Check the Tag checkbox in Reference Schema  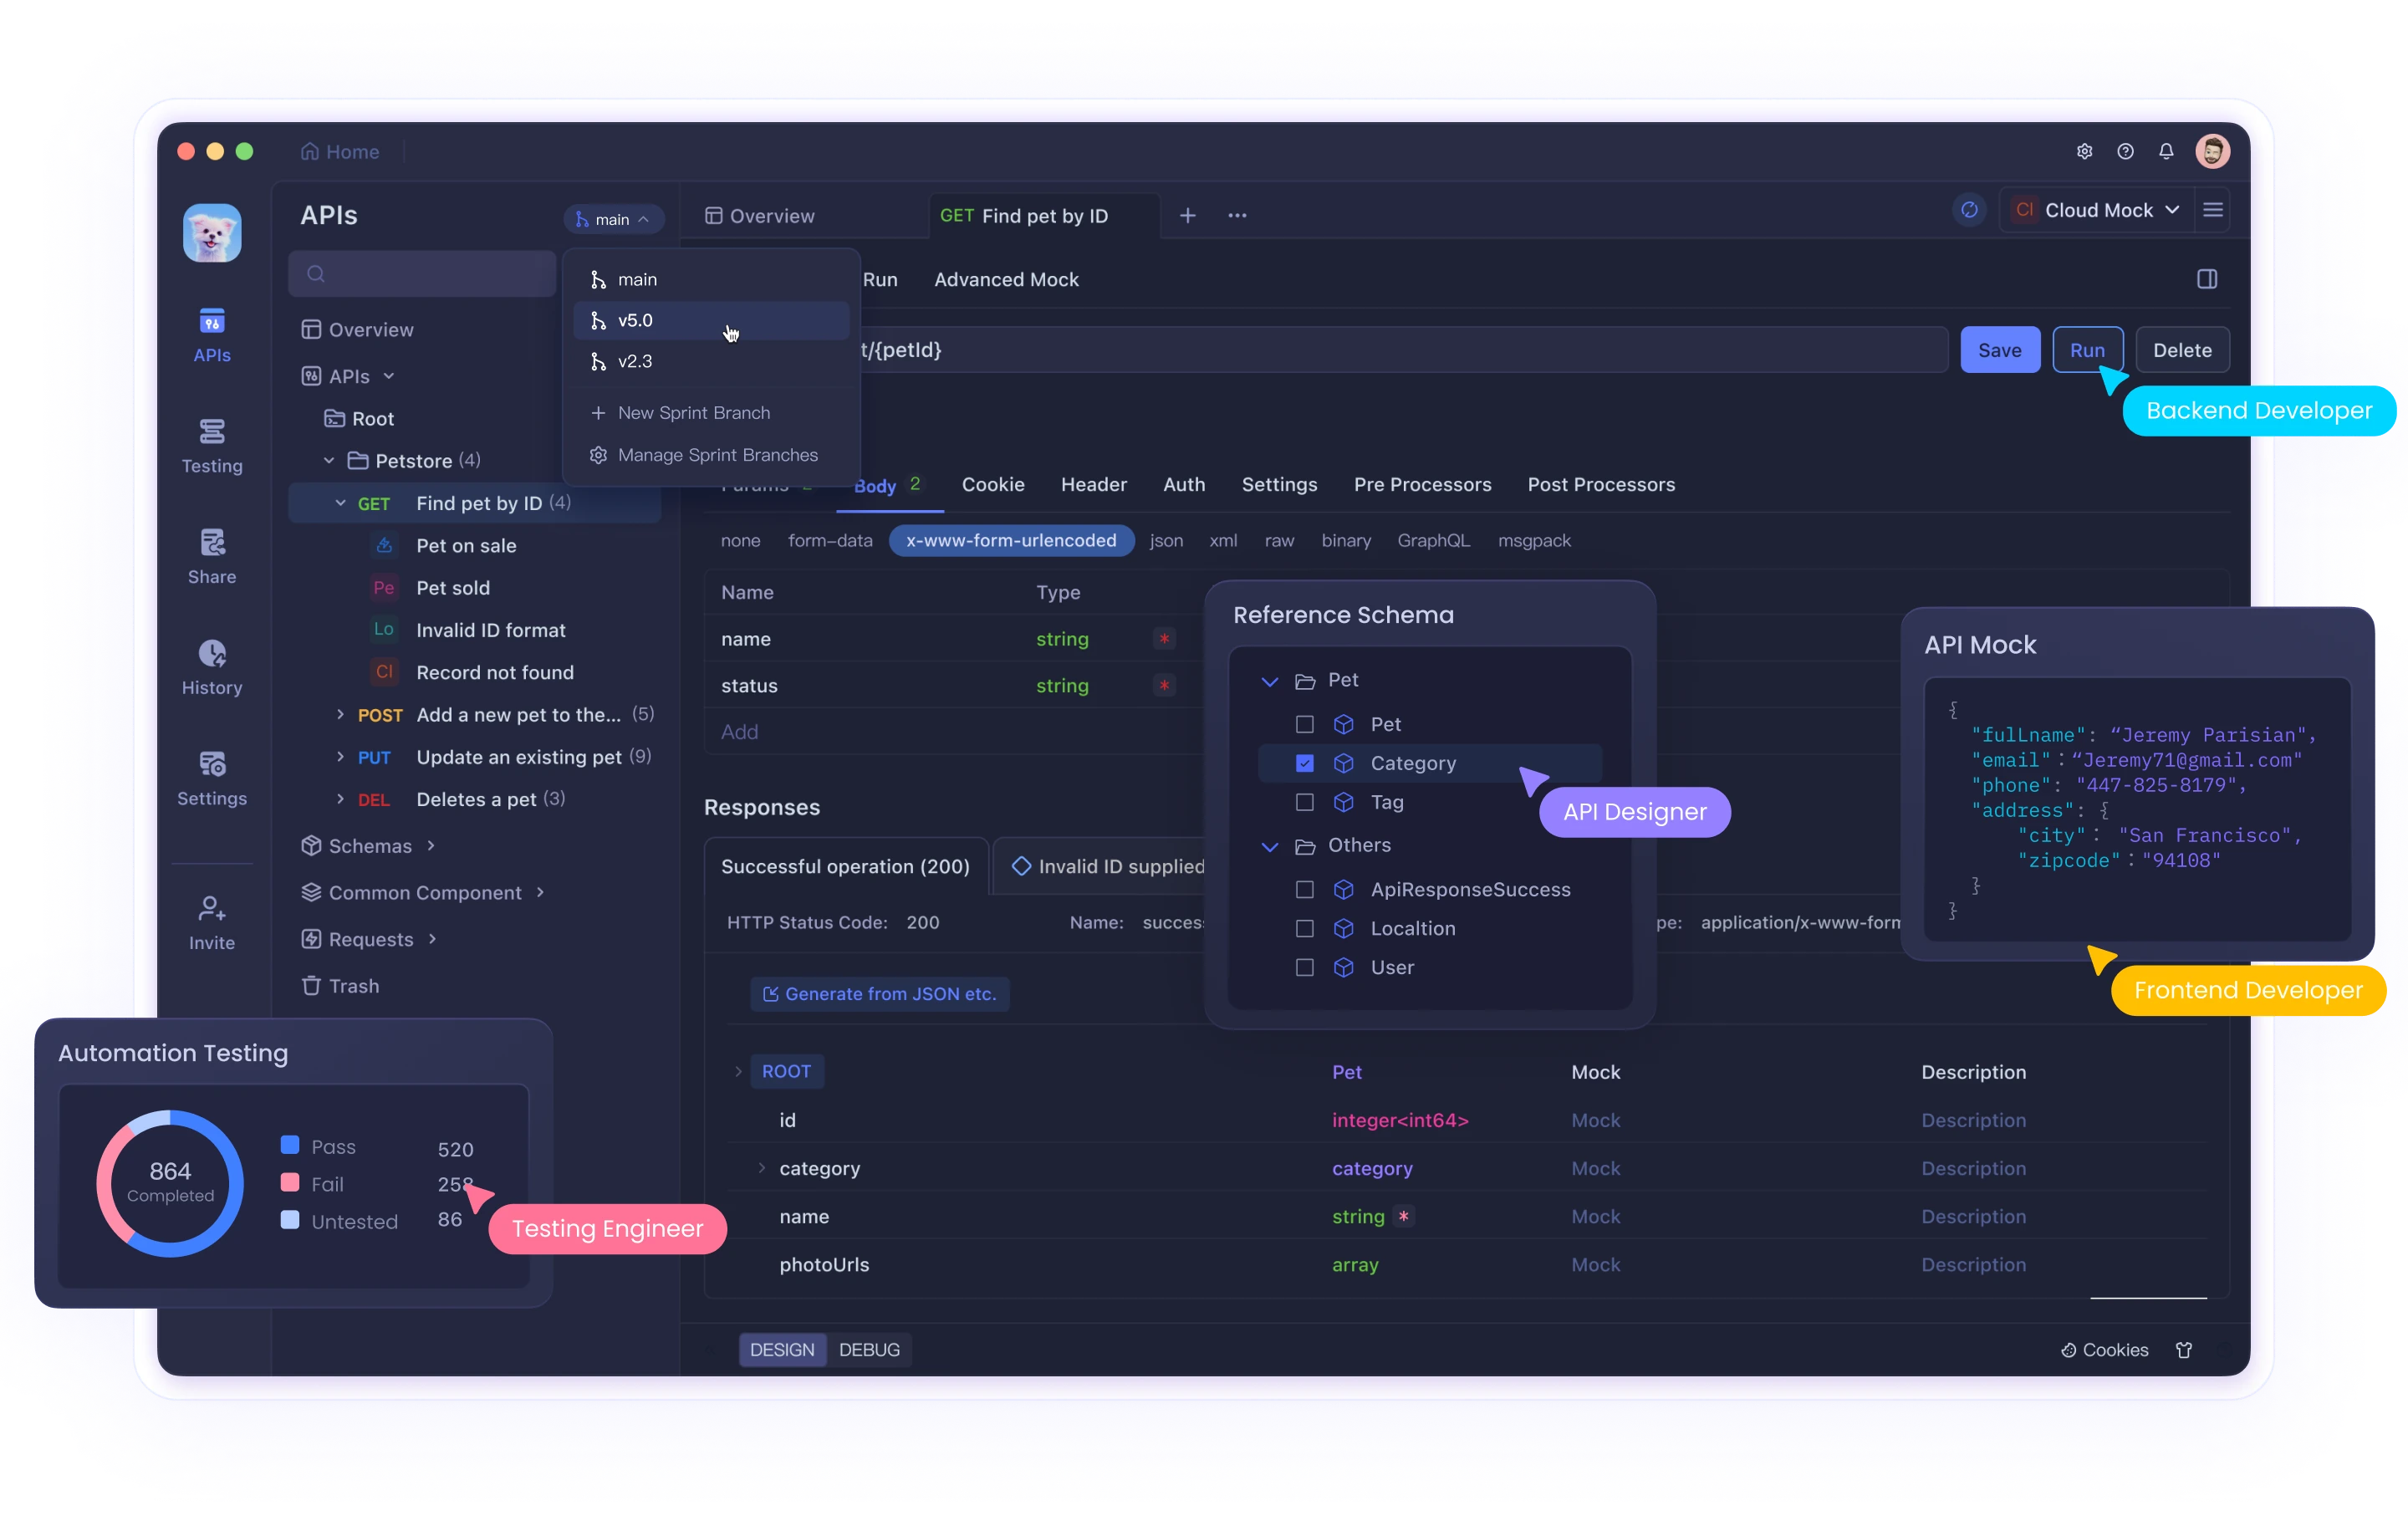click(1304, 803)
